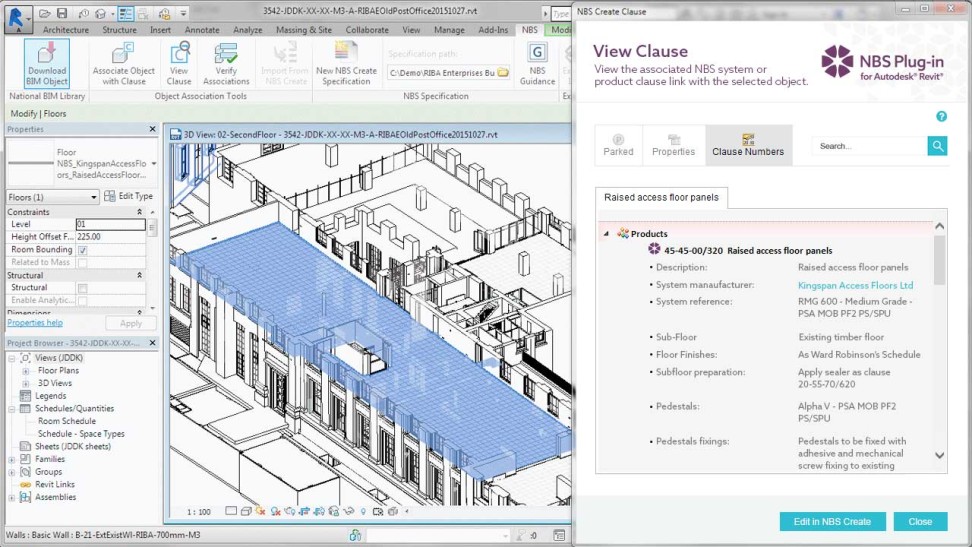Open the View Clause tool

pos(179,63)
